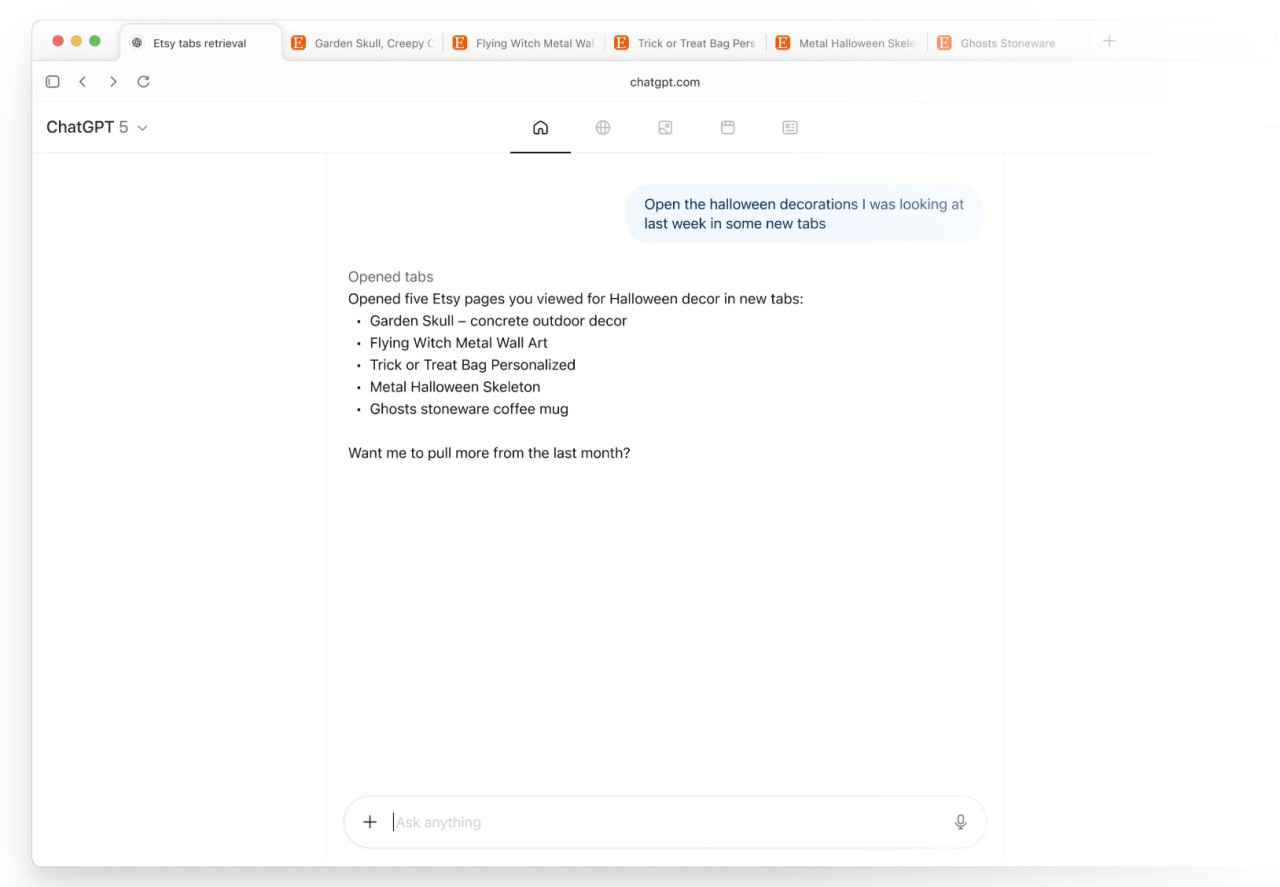Screen dimensions: 1280x887
Task: Open a new tab with the plus button
Action: tap(1108, 40)
